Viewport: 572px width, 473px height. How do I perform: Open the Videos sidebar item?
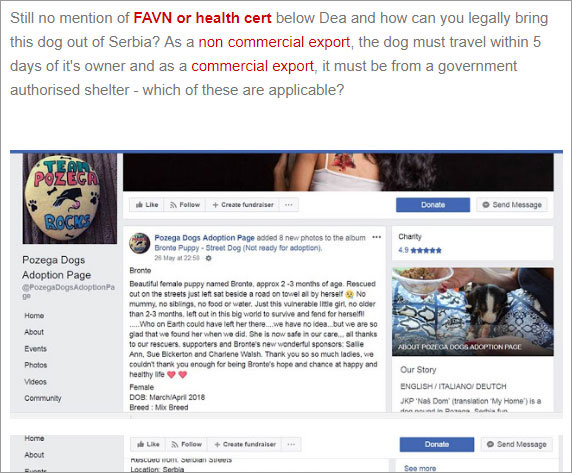pyautogui.click(x=35, y=382)
